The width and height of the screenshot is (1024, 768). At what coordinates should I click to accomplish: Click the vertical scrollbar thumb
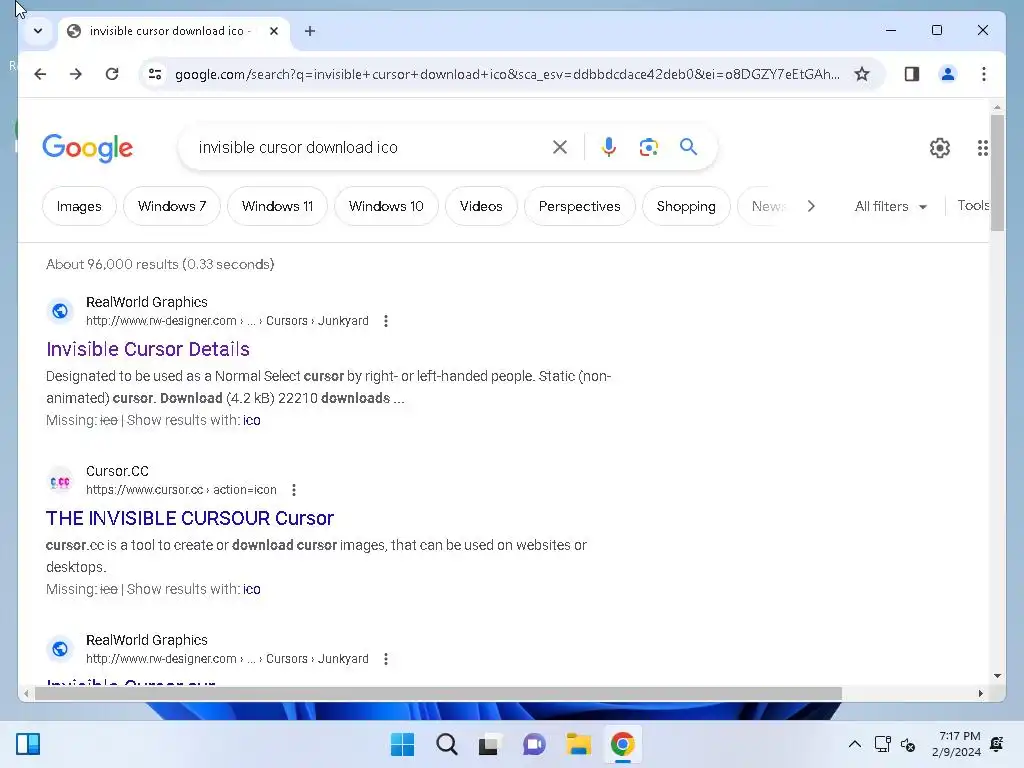click(x=997, y=172)
